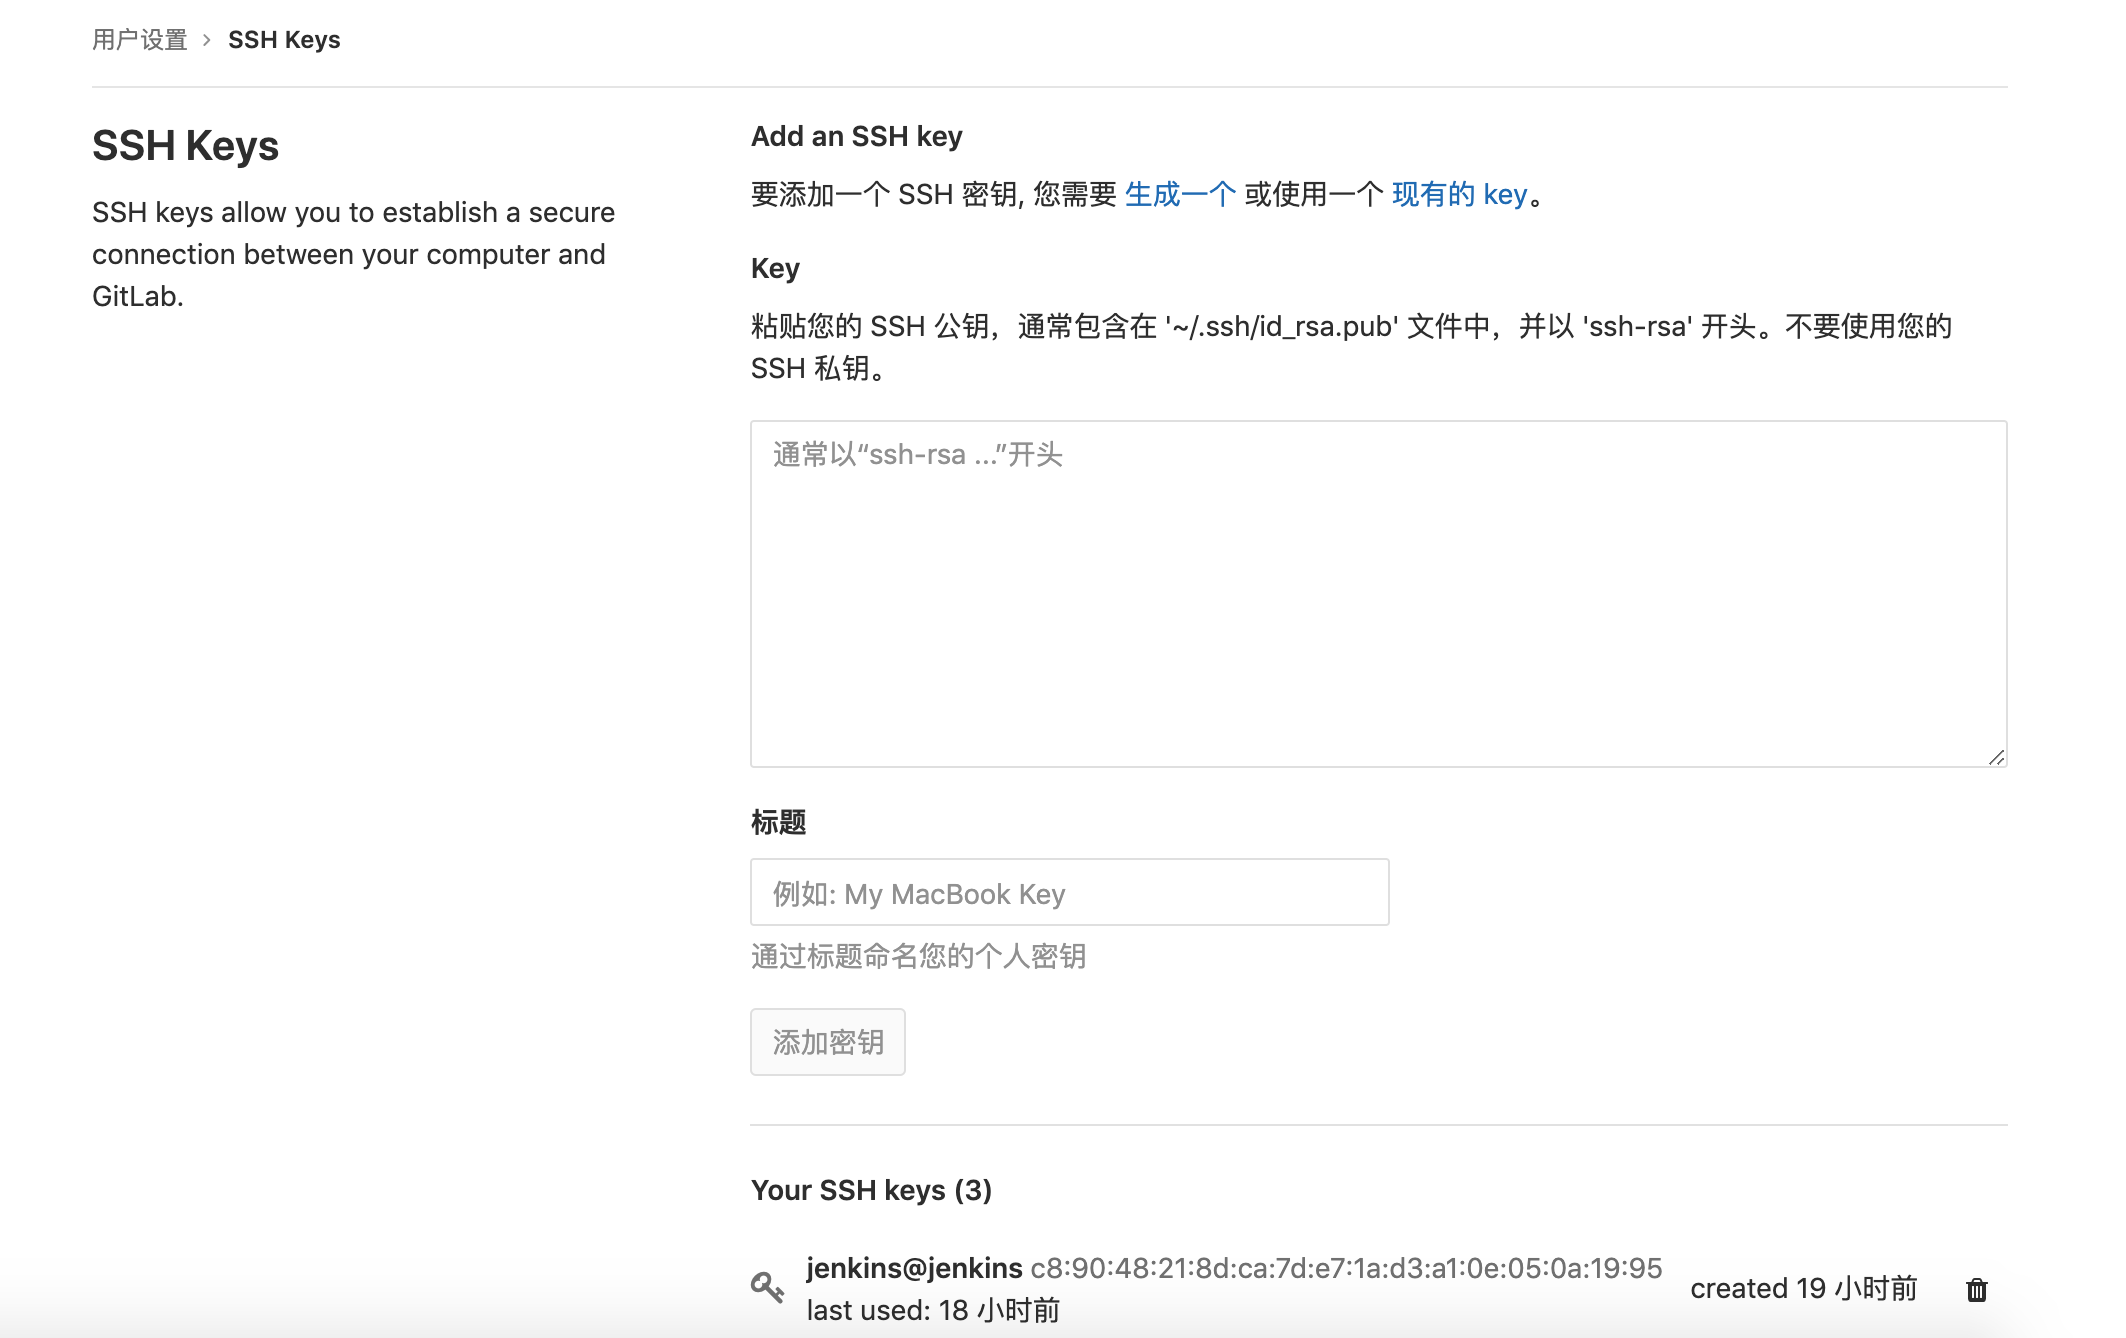Click the SSH Keys breadcrumb item

pos(284,40)
